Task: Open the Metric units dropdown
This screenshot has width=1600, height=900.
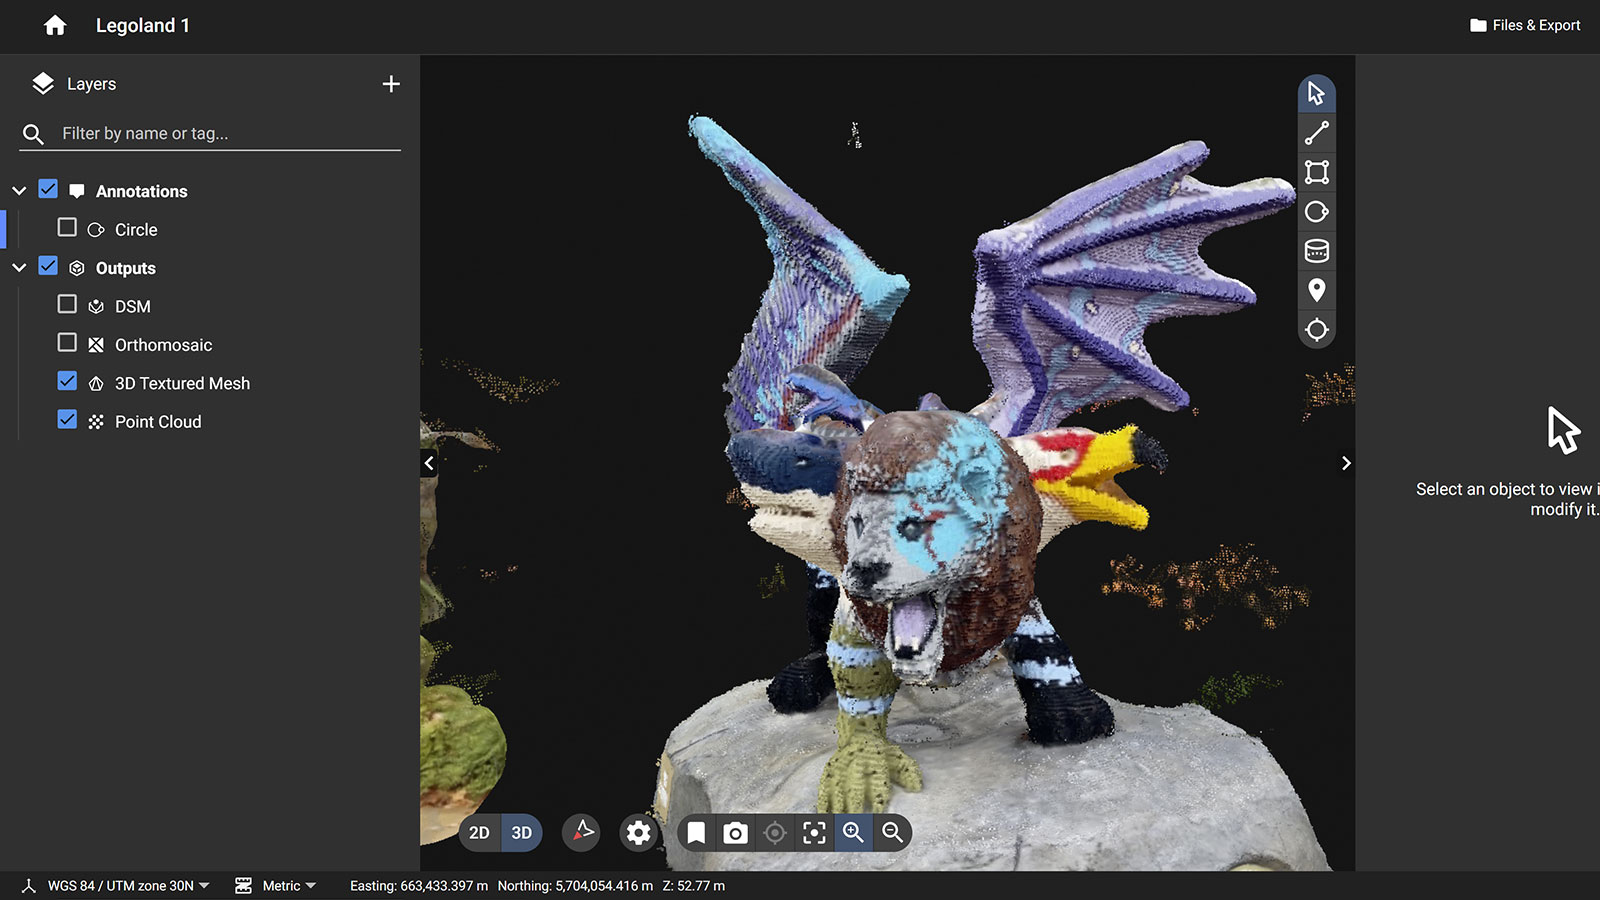Action: coord(289,886)
